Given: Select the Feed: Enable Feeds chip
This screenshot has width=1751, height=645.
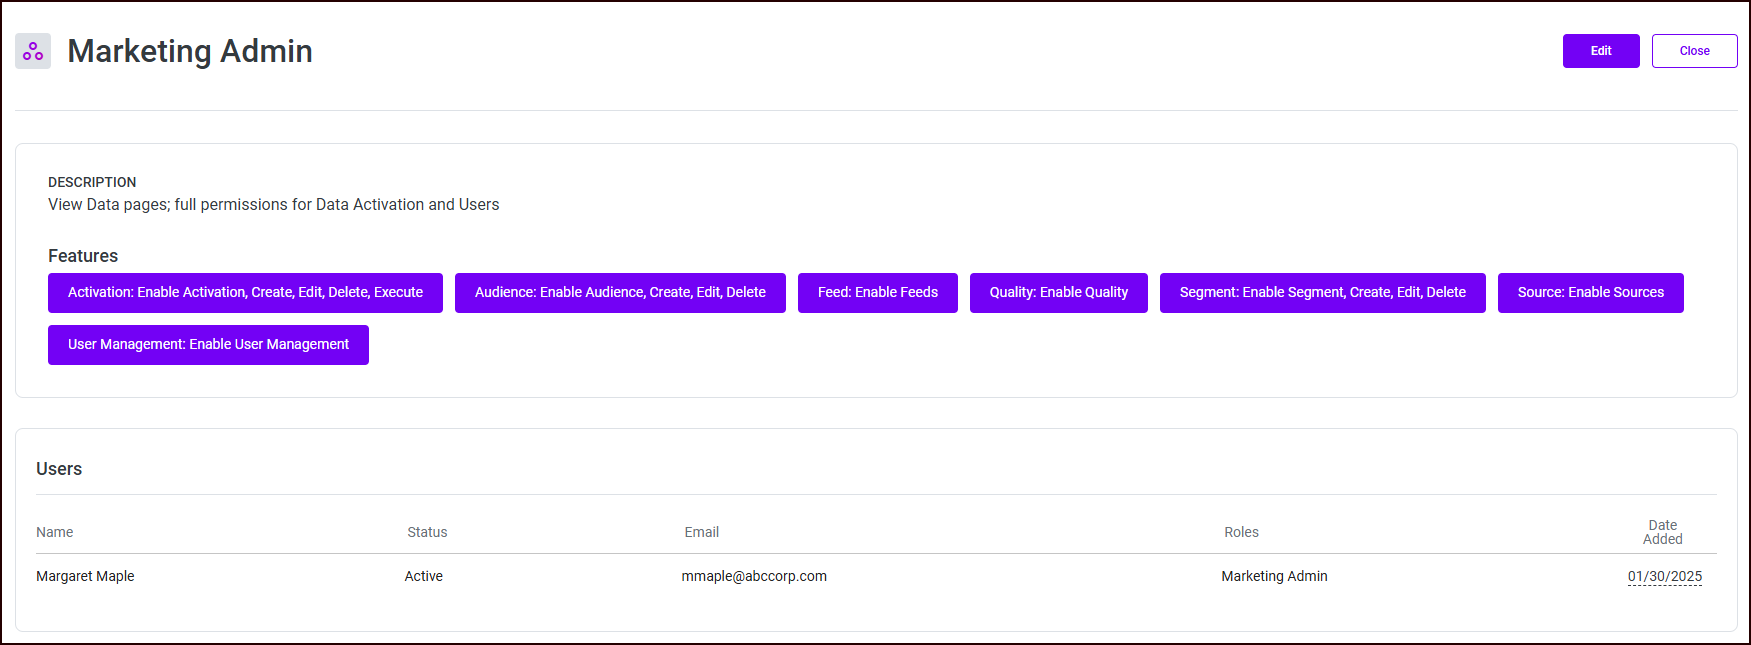Looking at the screenshot, I should point(877,293).
